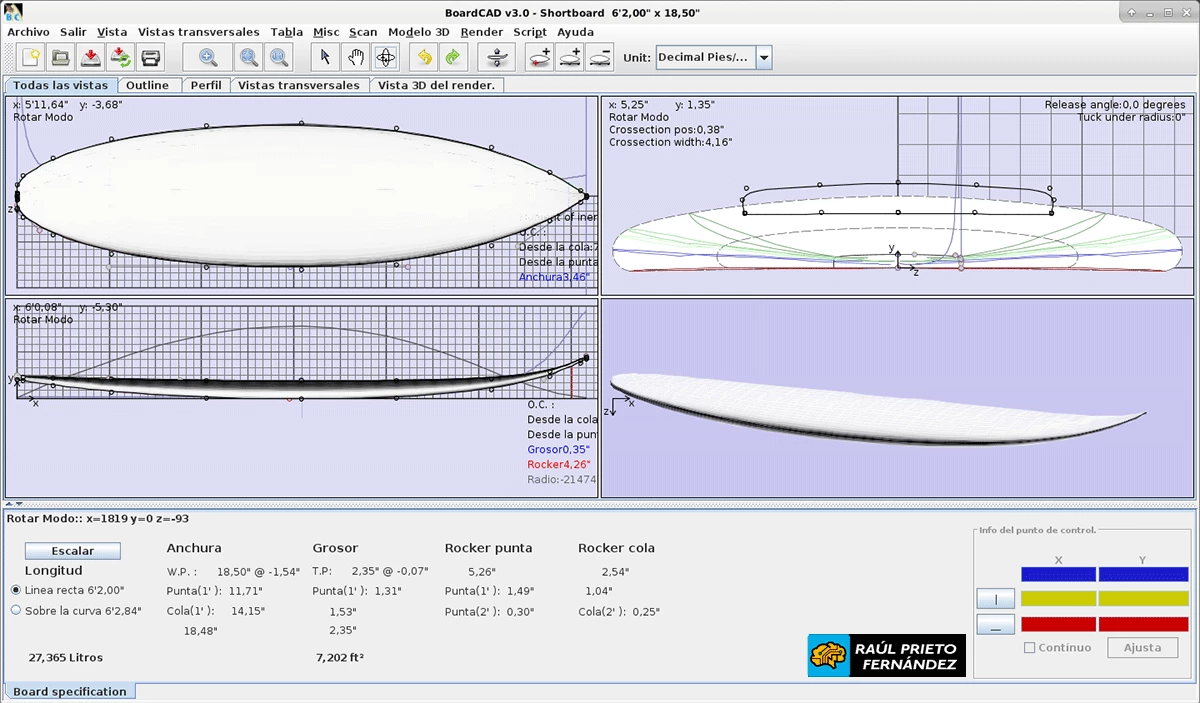This screenshot has height=703, width=1200.
Task: Click the green Redo arrow
Action: [452, 57]
